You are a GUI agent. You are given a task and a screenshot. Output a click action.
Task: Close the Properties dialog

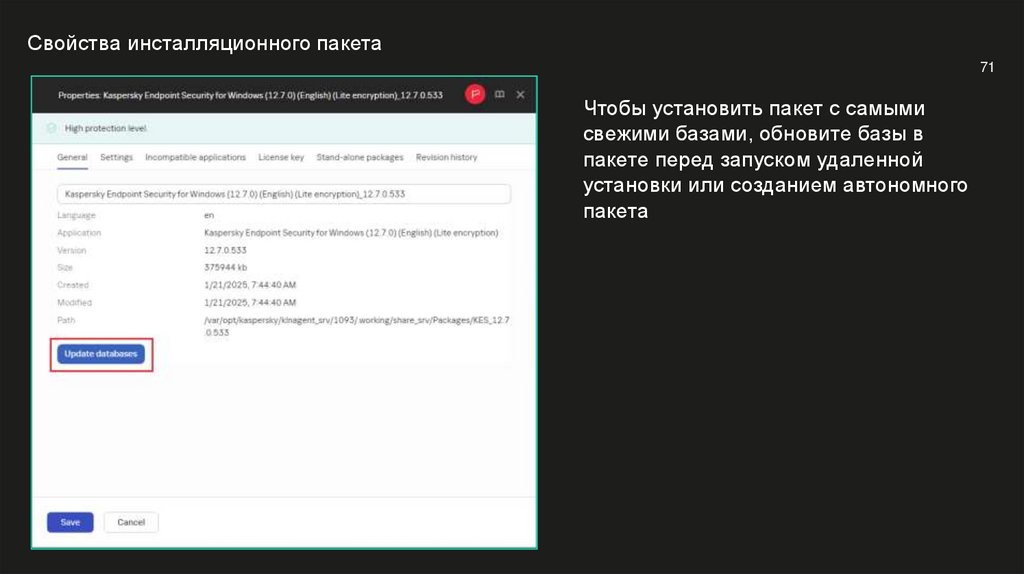pos(520,95)
